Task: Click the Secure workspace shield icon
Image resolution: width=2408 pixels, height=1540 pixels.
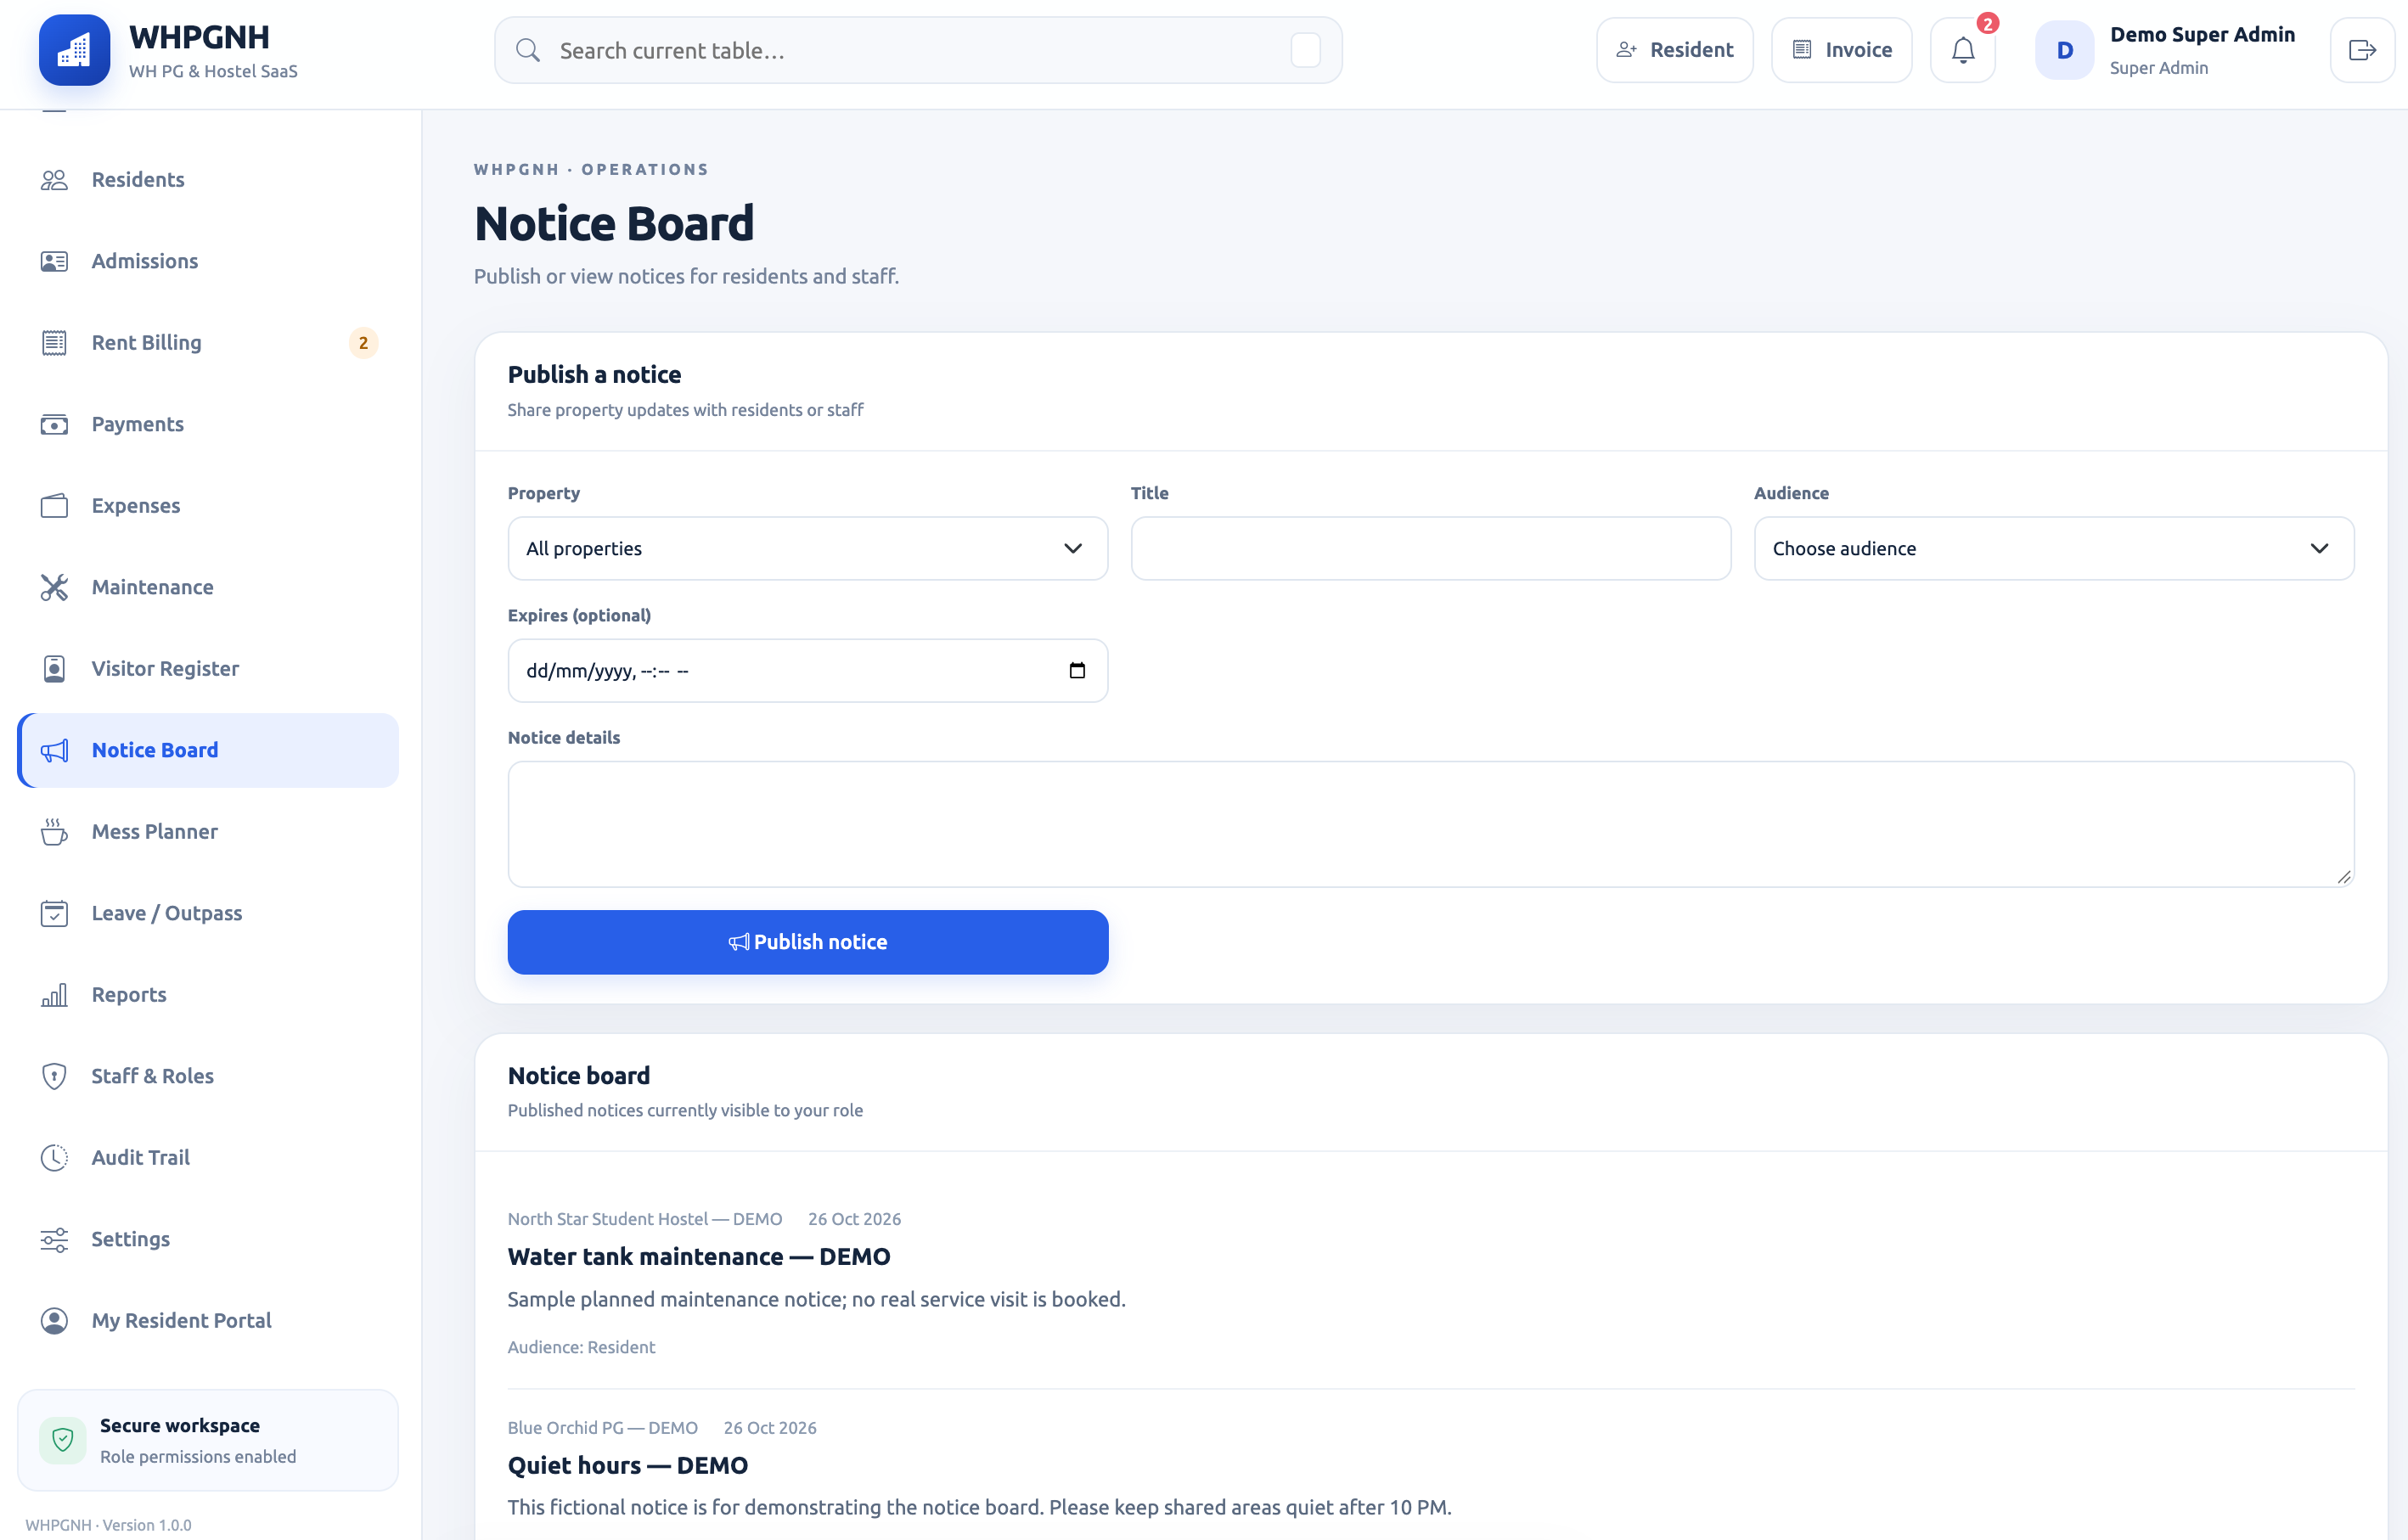Action: [63, 1440]
